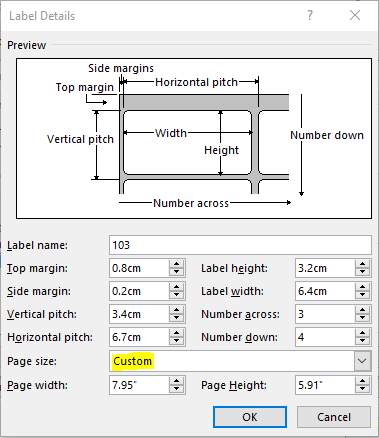Close the Label Details dialog
Screen dimensions: 379x438
pyautogui.click(x=355, y=15)
